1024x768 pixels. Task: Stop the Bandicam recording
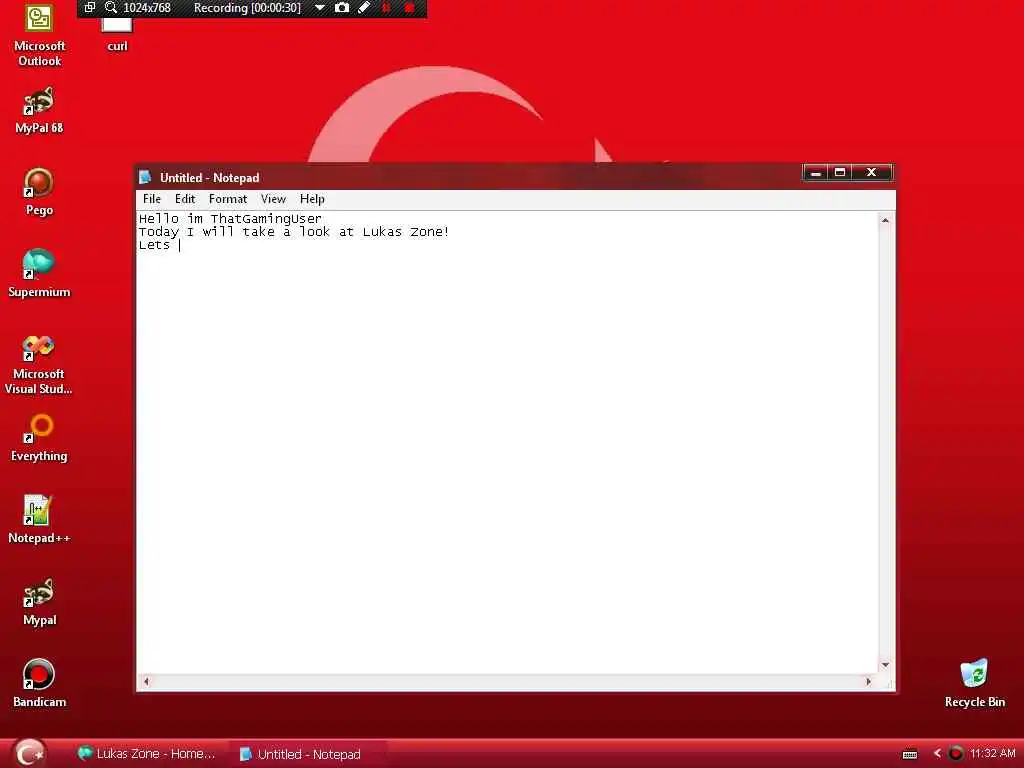coord(409,8)
